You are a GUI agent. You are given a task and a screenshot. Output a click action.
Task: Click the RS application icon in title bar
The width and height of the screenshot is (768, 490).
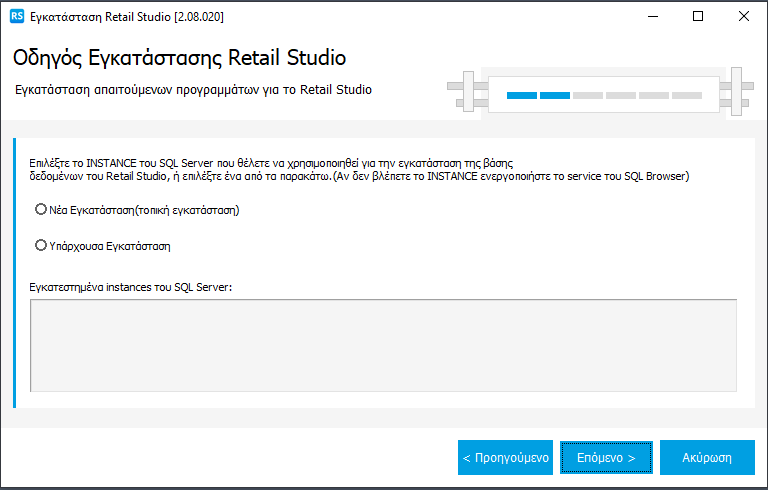point(16,17)
